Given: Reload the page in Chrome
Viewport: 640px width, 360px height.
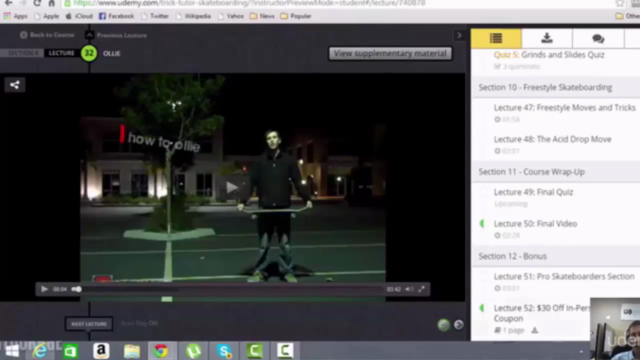Looking at the screenshot, I should pos(37,3).
